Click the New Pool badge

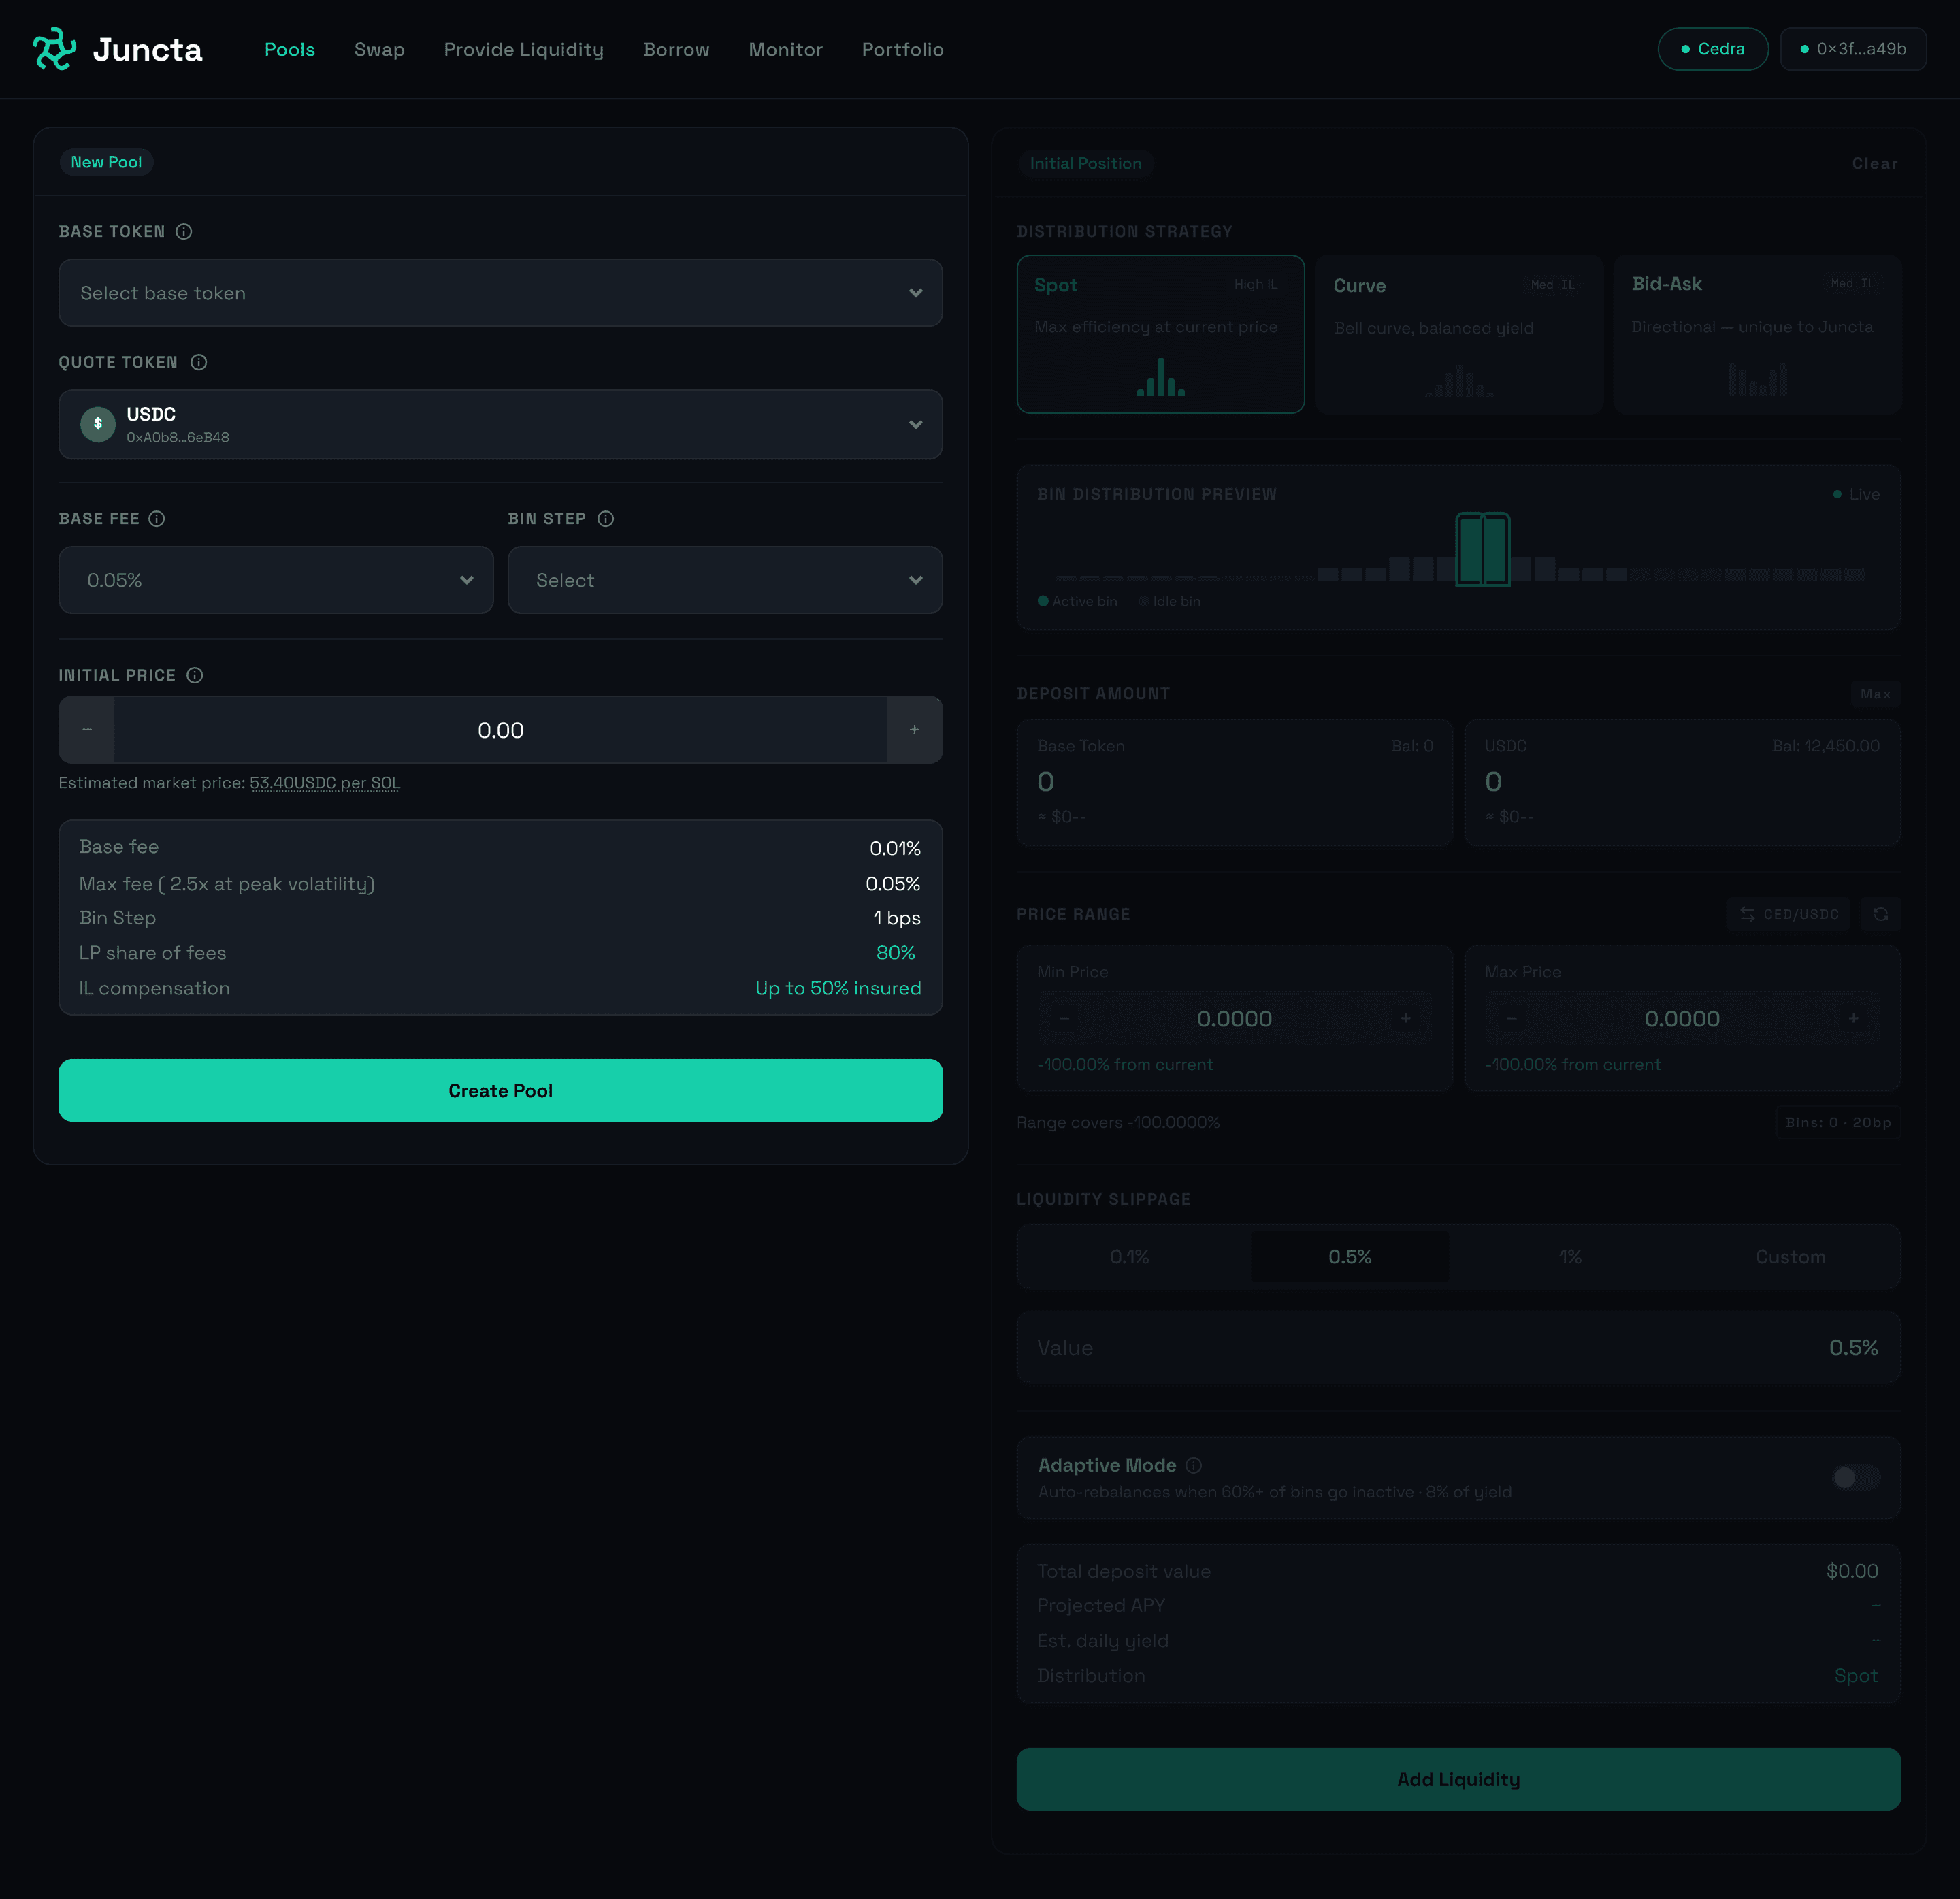pyautogui.click(x=106, y=162)
